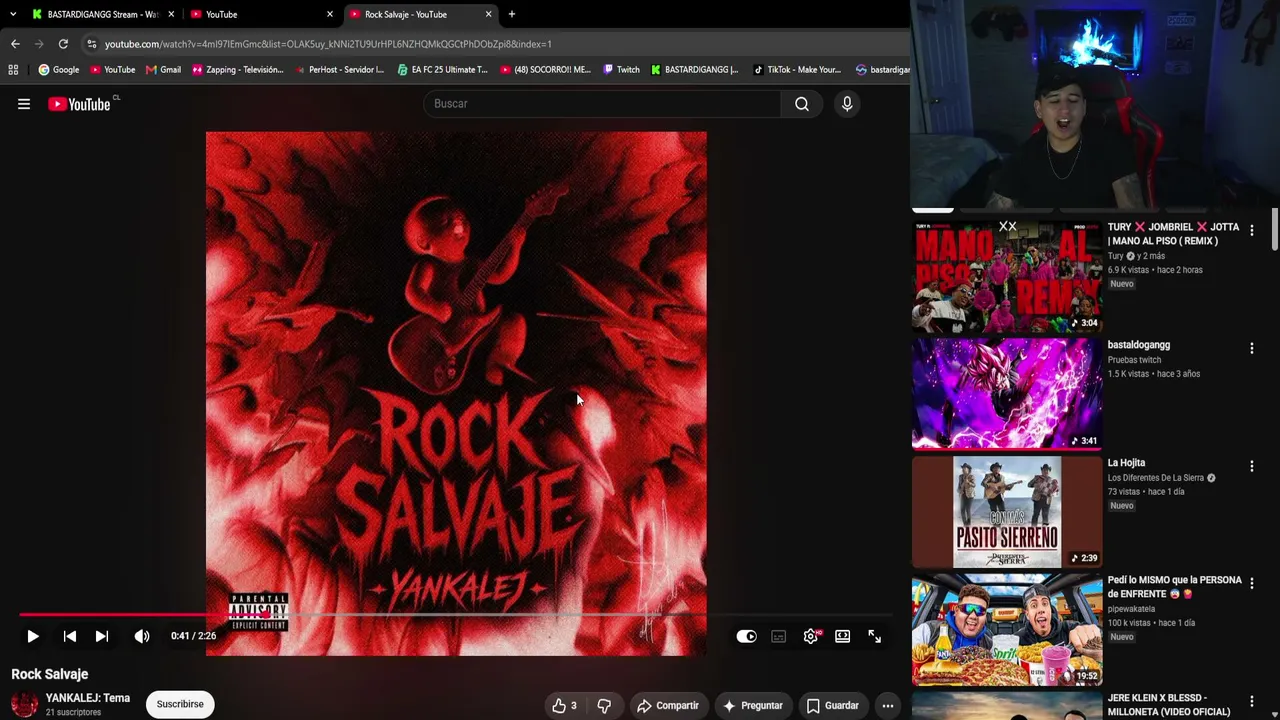
Task: Click the Rock Salvaje video title
Action: [50, 674]
